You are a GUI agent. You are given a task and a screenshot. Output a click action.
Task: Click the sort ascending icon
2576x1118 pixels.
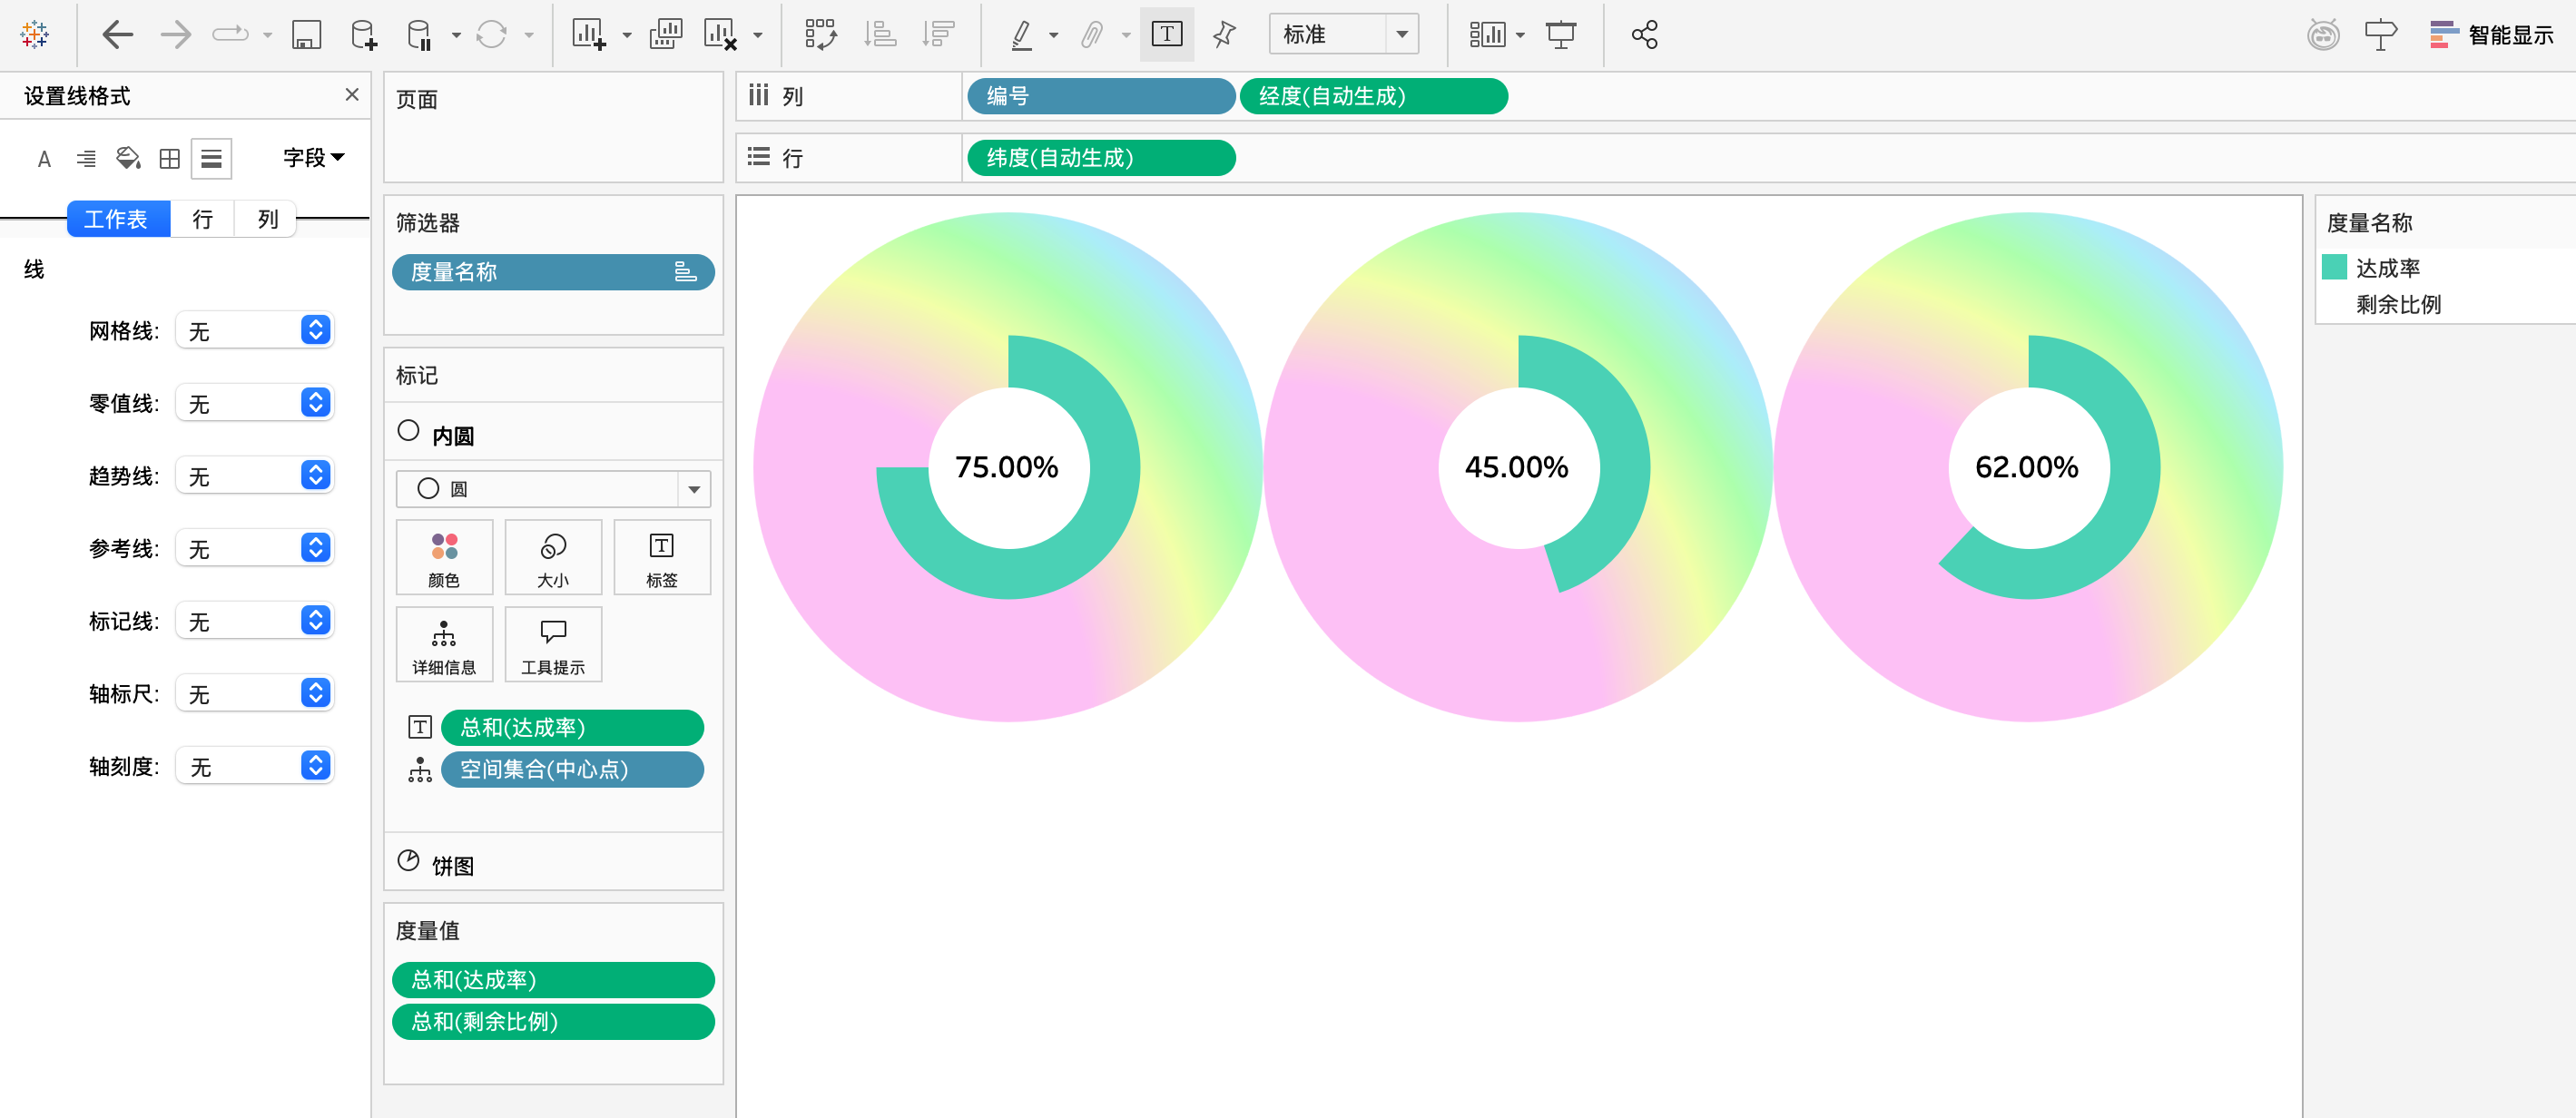tap(879, 35)
